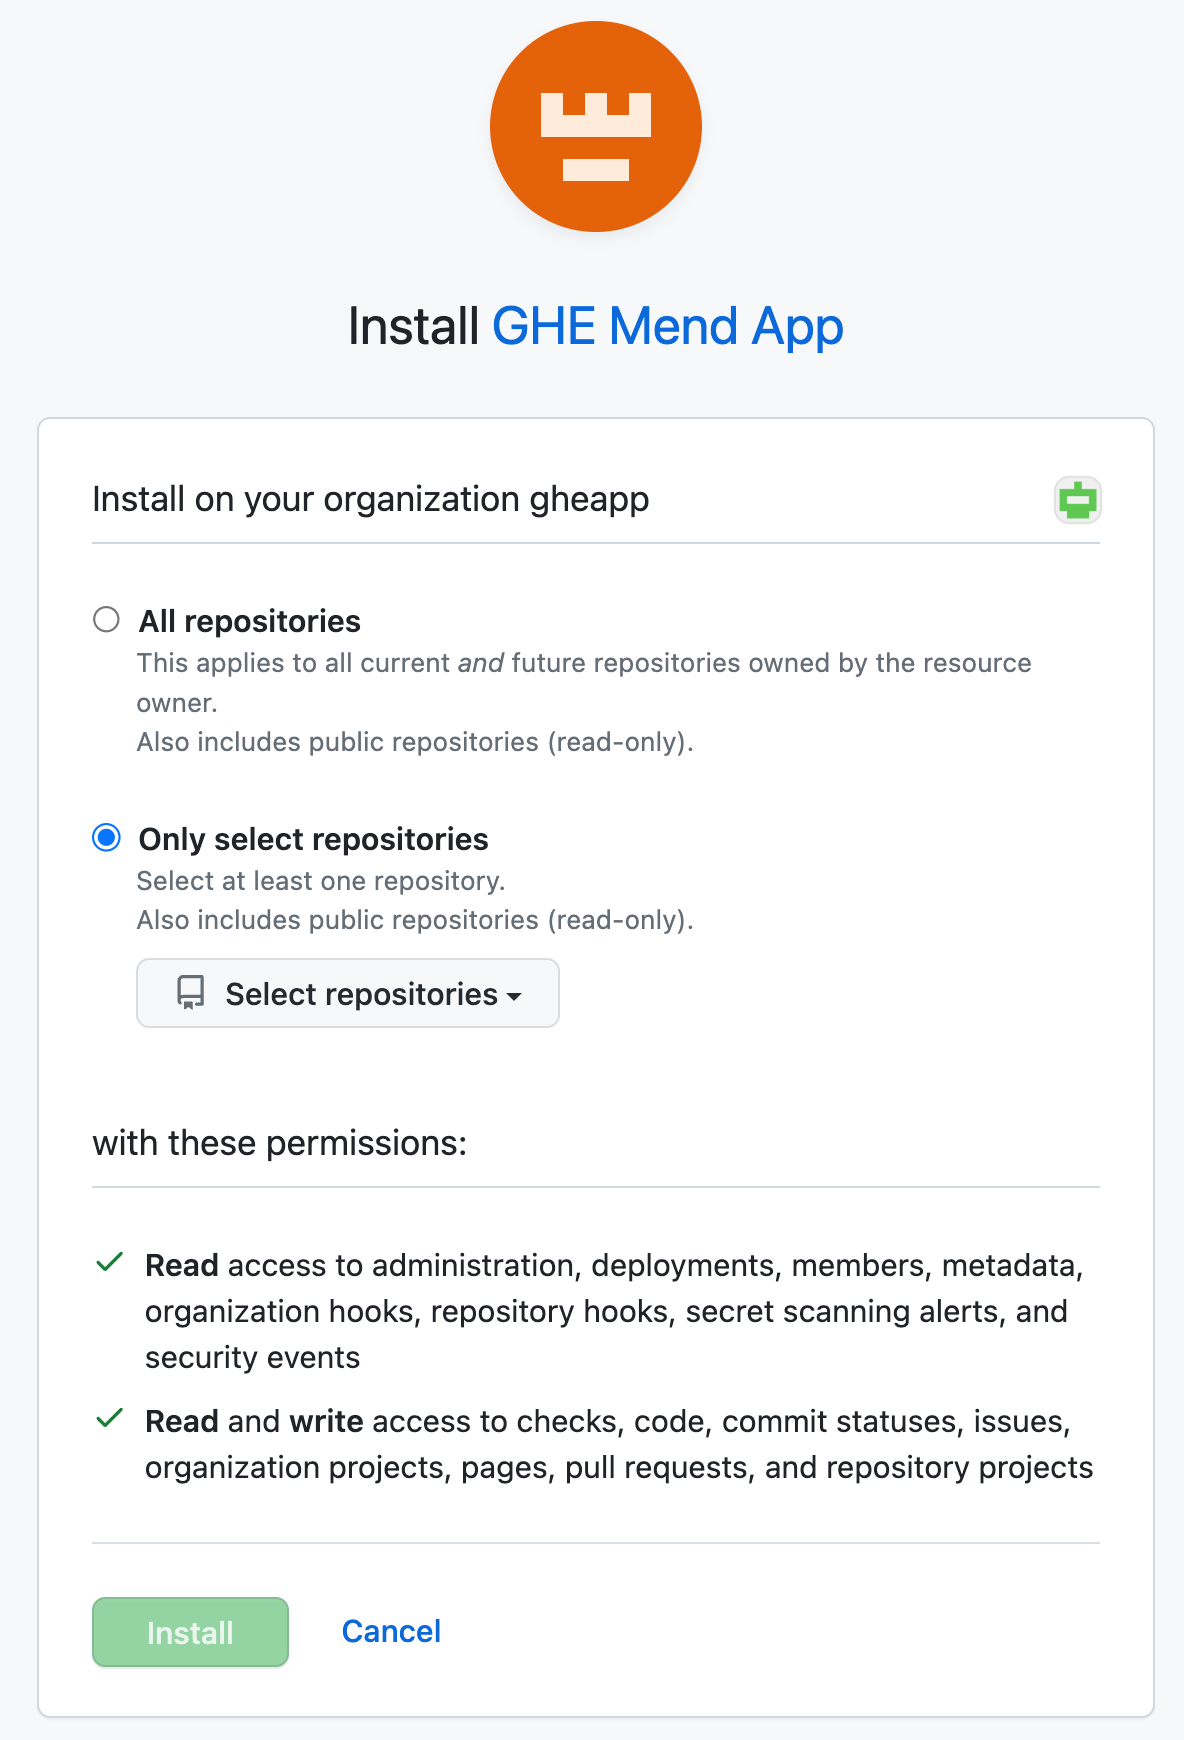Click the Cancel link
The image size is (1184, 1740).
click(391, 1631)
